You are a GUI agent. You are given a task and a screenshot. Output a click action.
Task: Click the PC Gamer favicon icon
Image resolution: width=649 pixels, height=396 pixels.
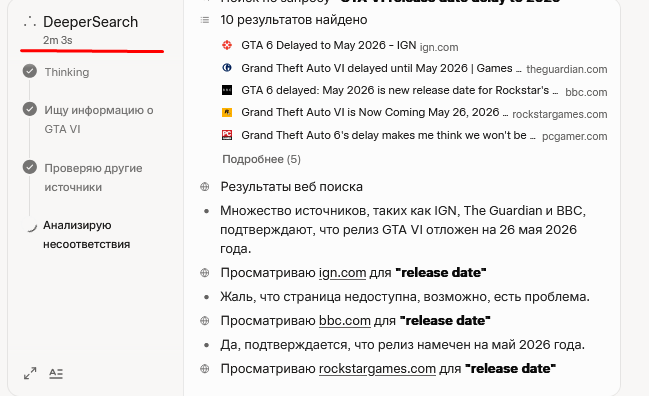click(x=227, y=135)
